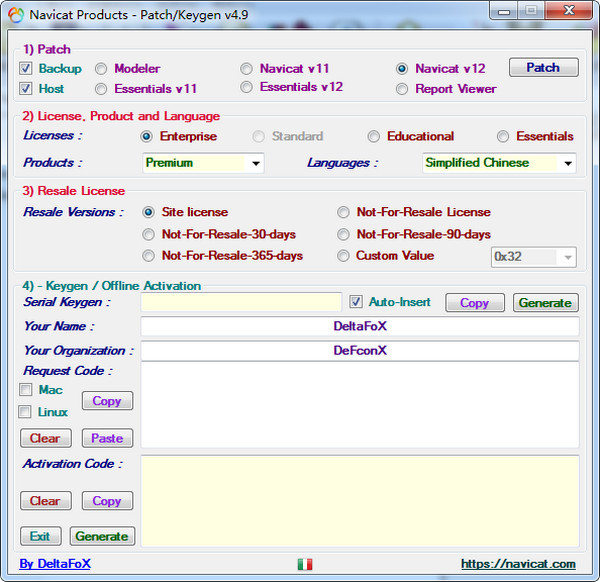
Task: Open the By DeltaFoX link
Action: [x=55, y=564]
